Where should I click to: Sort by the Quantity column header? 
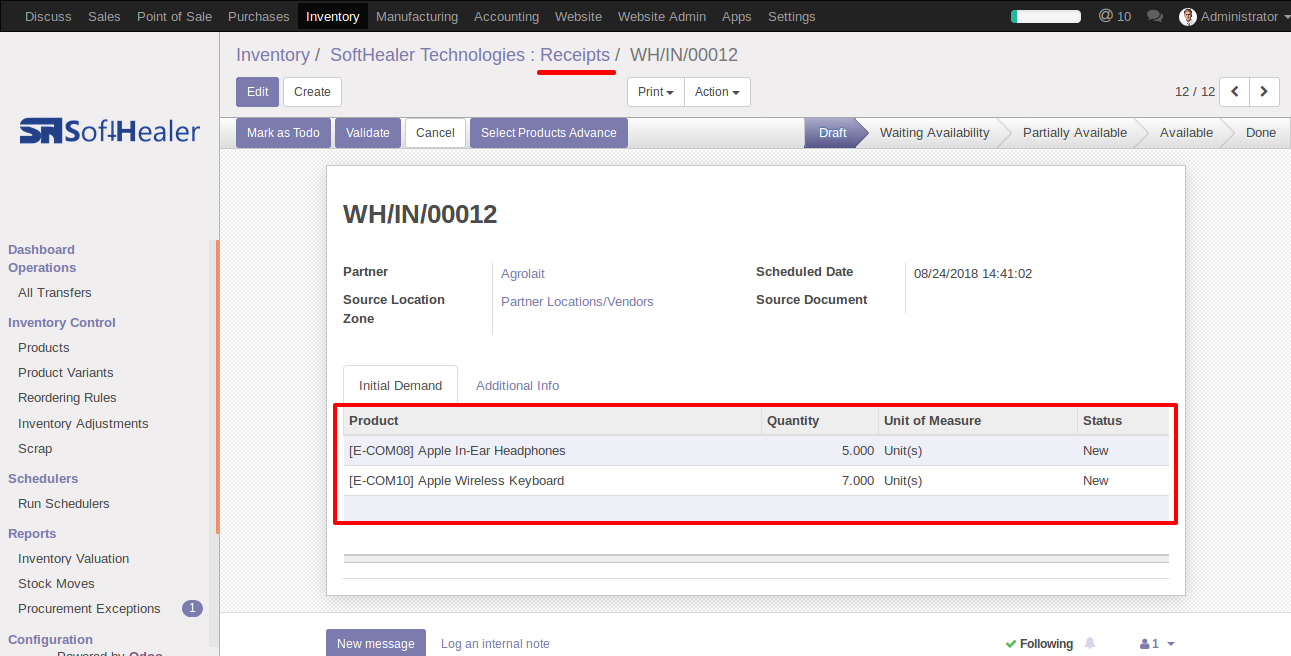tap(819, 421)
